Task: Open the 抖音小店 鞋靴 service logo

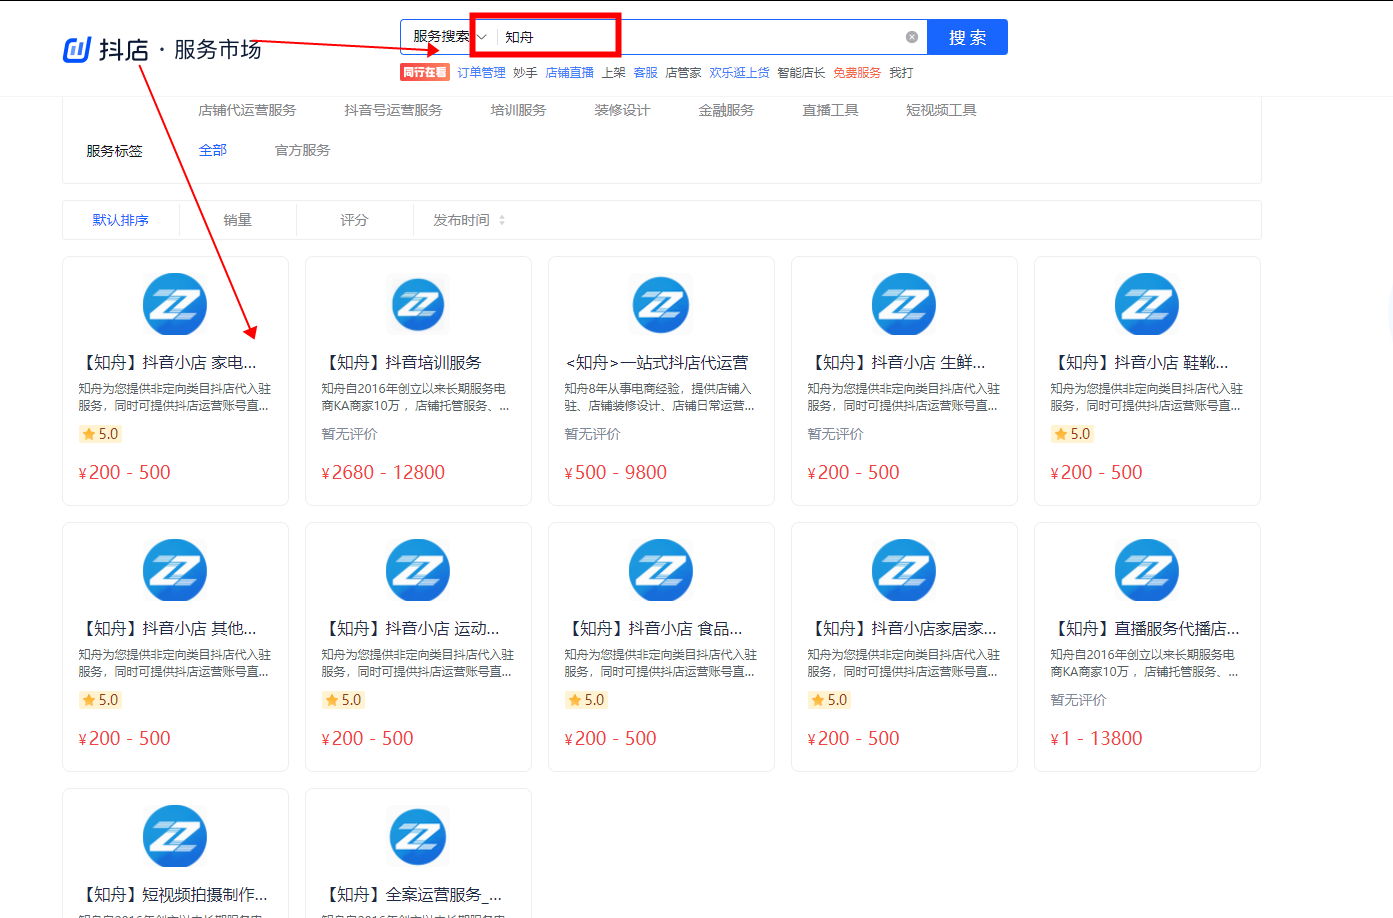Action: [1147, 304]
